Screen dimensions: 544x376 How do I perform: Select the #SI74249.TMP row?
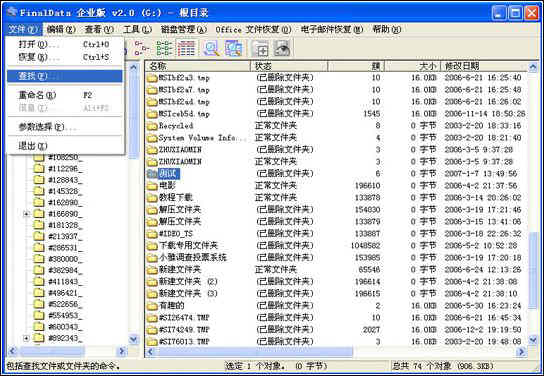coord(336,330)
